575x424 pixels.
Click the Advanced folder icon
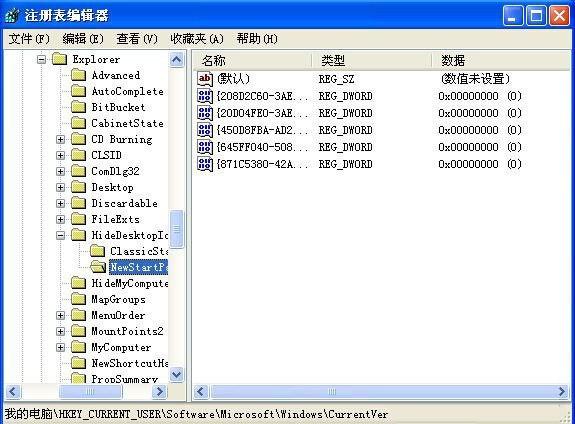78,75
